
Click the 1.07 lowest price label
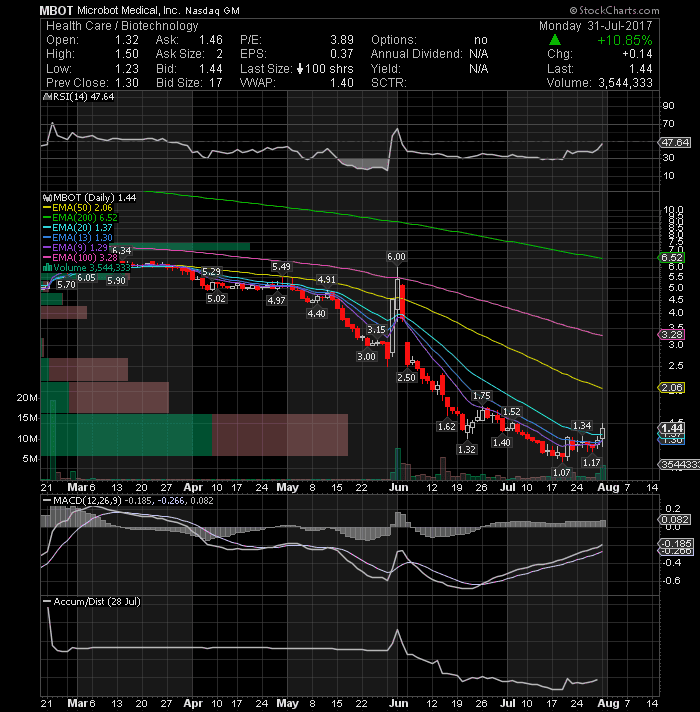(x=562, y=473)
